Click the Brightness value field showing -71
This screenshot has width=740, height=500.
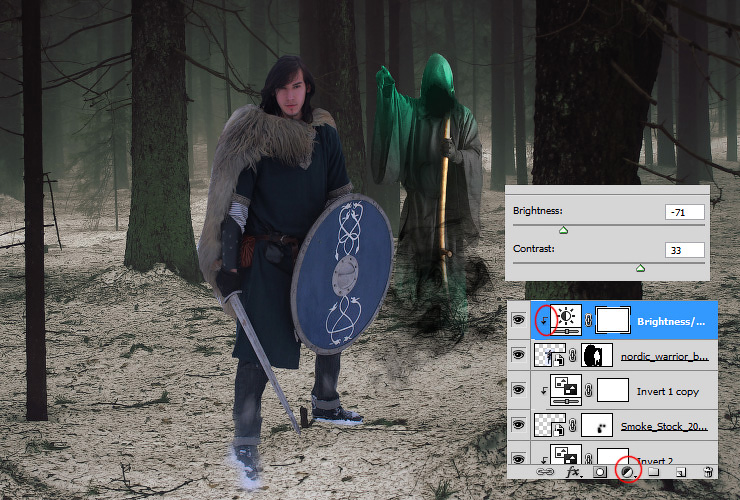[685, 212]
